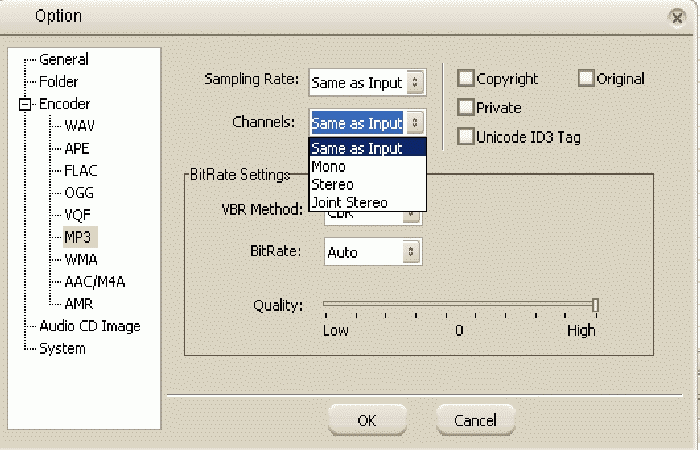Viewport: 700px width, 450px height.
Task: Open the BitRate dropdown
Action: [410, 252]
